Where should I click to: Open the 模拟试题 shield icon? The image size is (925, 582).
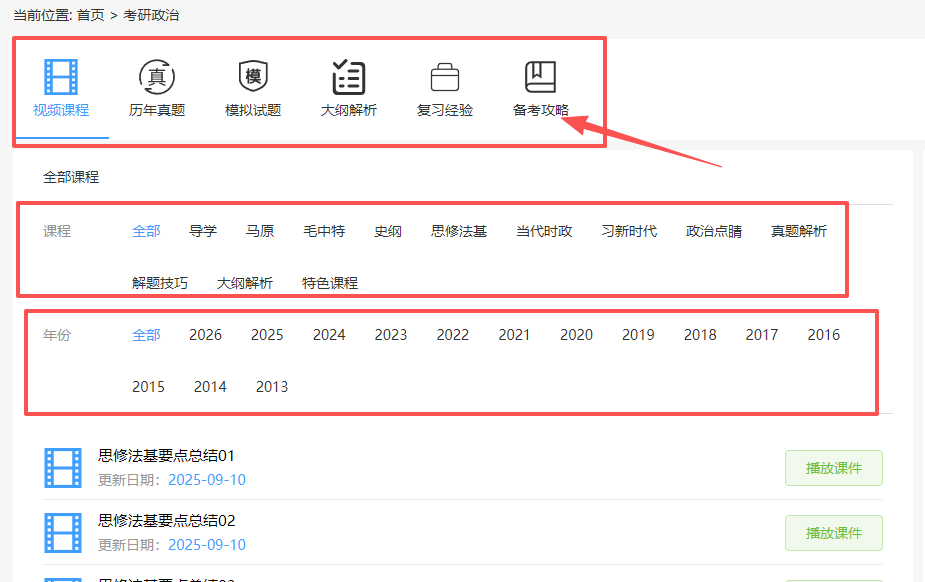[x=253, y=78]
